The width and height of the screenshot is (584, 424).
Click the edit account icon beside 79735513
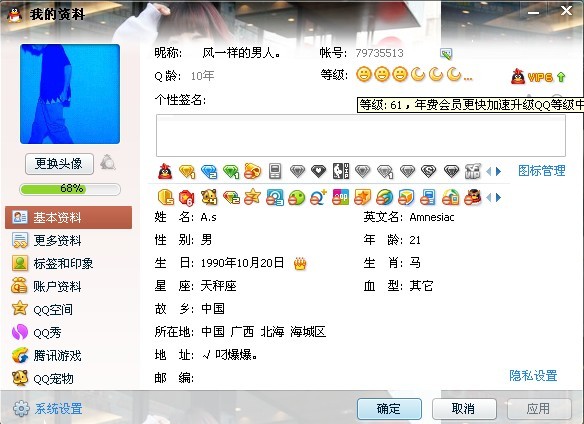pos(446,53)
